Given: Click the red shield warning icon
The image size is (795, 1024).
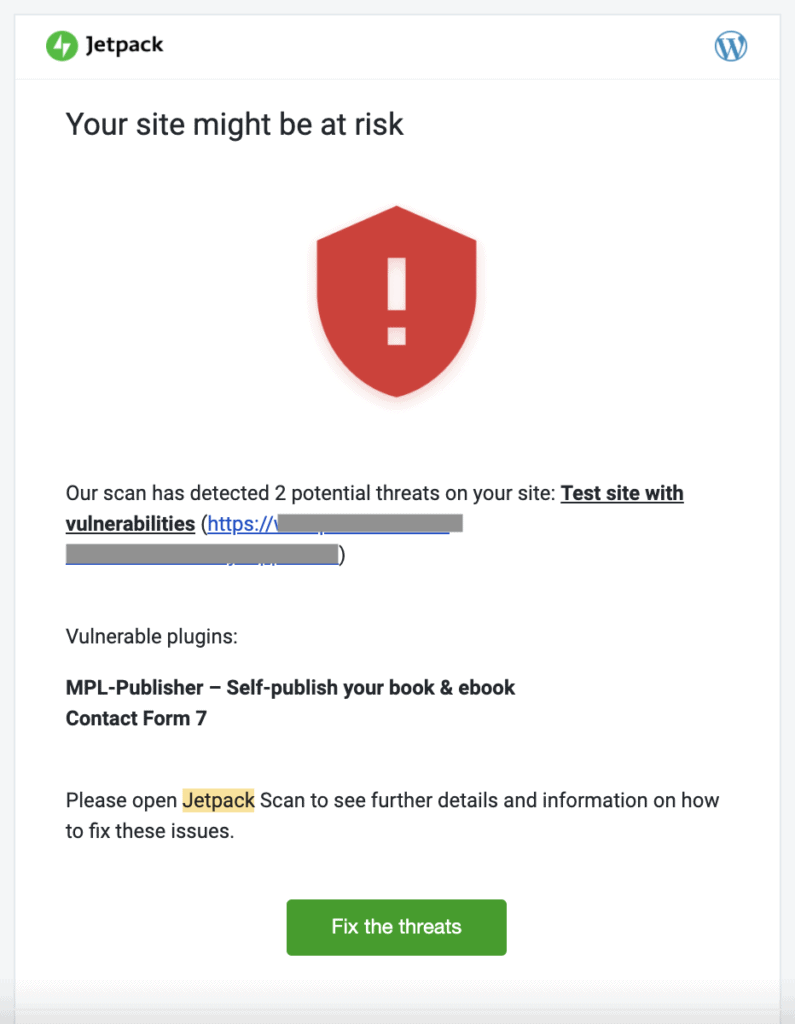Looking at the screenshot, I should coord(396,300).
